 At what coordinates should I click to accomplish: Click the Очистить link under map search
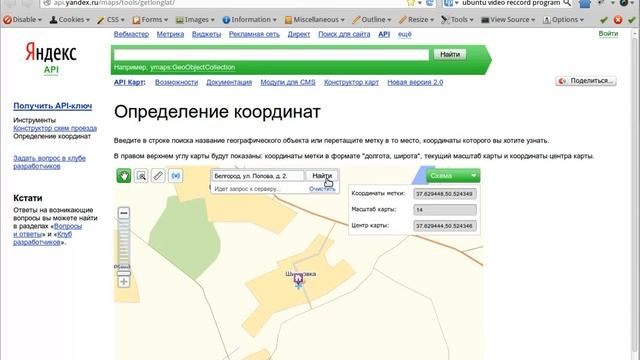pyautogui.click(x=322, y=189)
